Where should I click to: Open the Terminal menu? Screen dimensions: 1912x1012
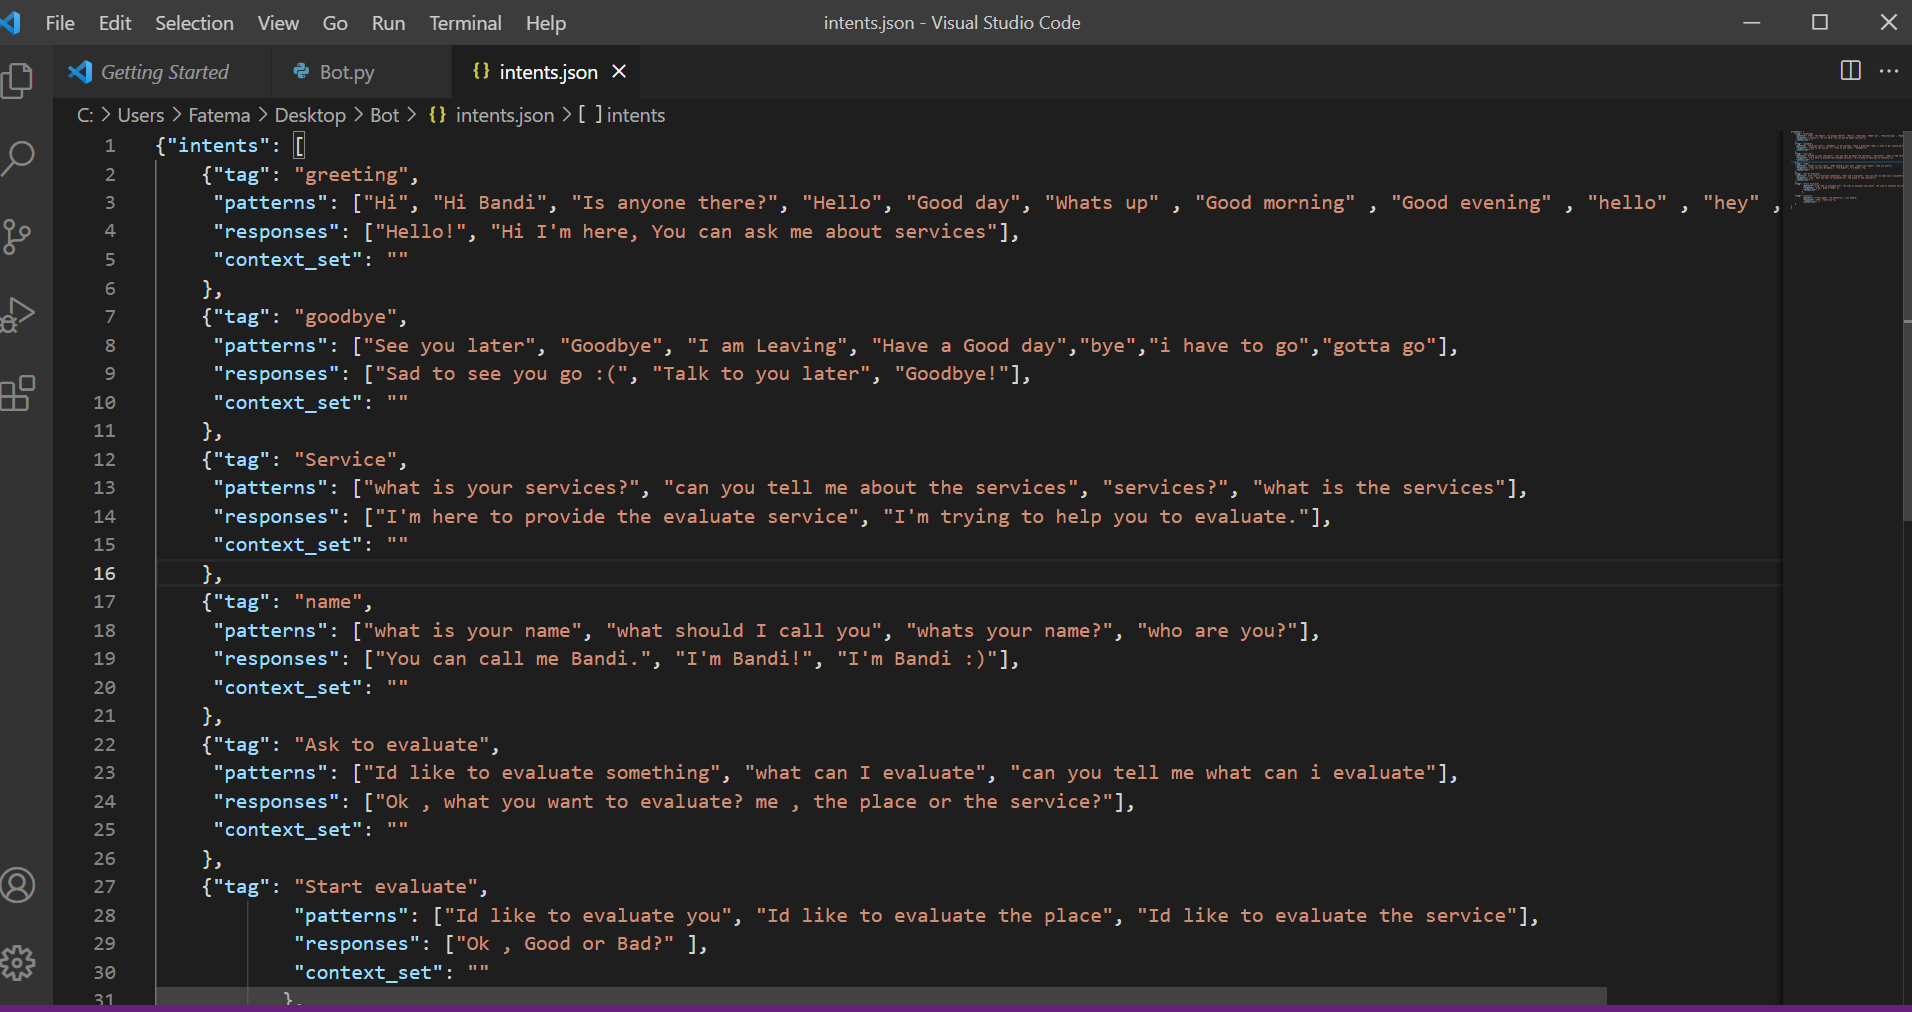coord(465,23)
